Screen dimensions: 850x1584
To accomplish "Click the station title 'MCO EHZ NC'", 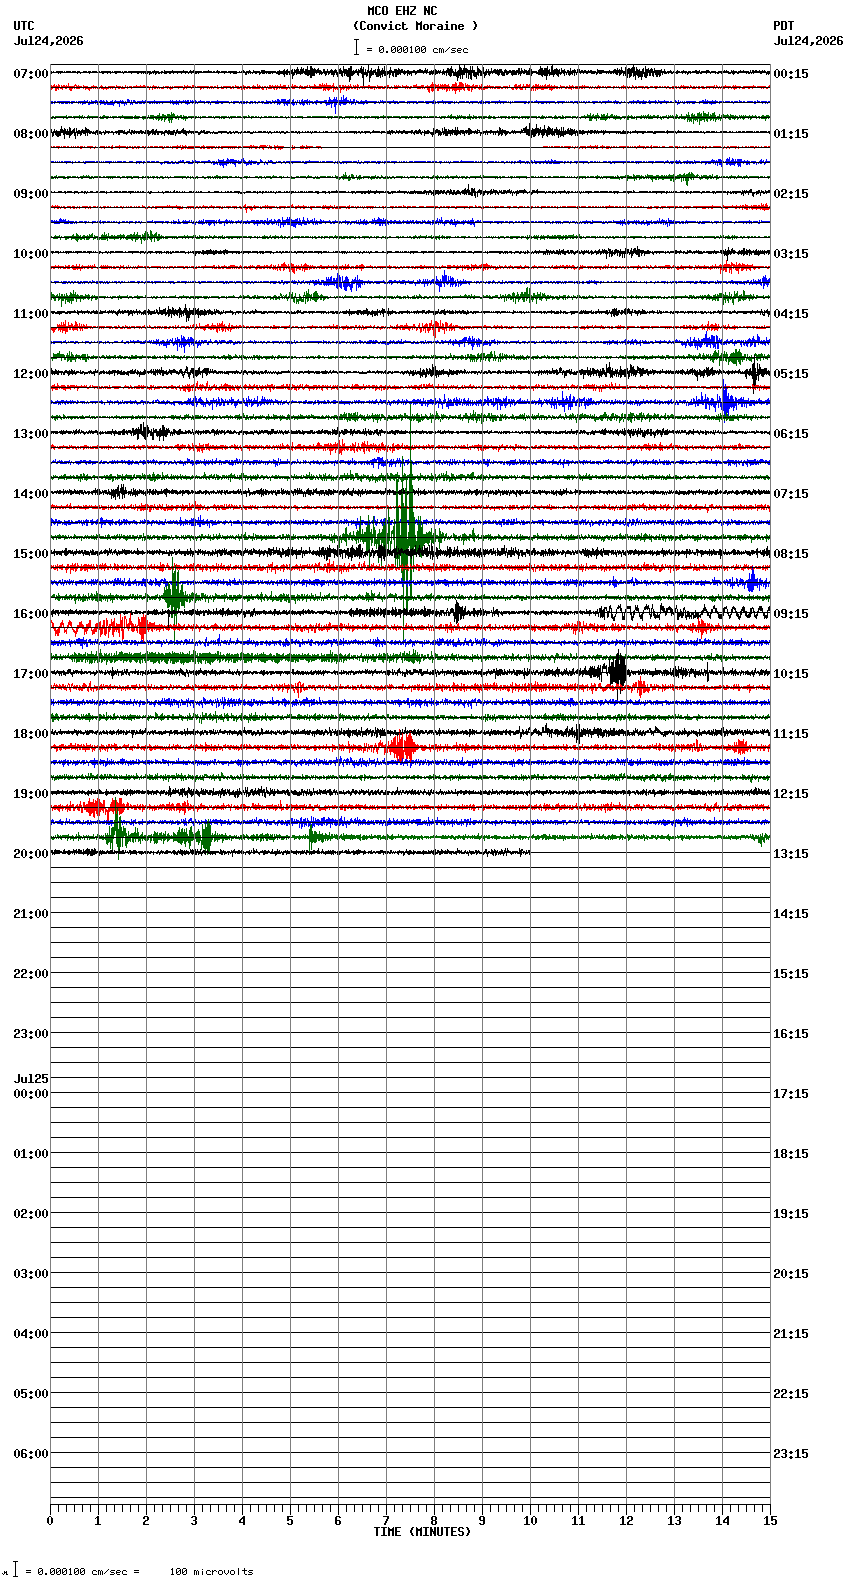I will [x=402, y=11].
